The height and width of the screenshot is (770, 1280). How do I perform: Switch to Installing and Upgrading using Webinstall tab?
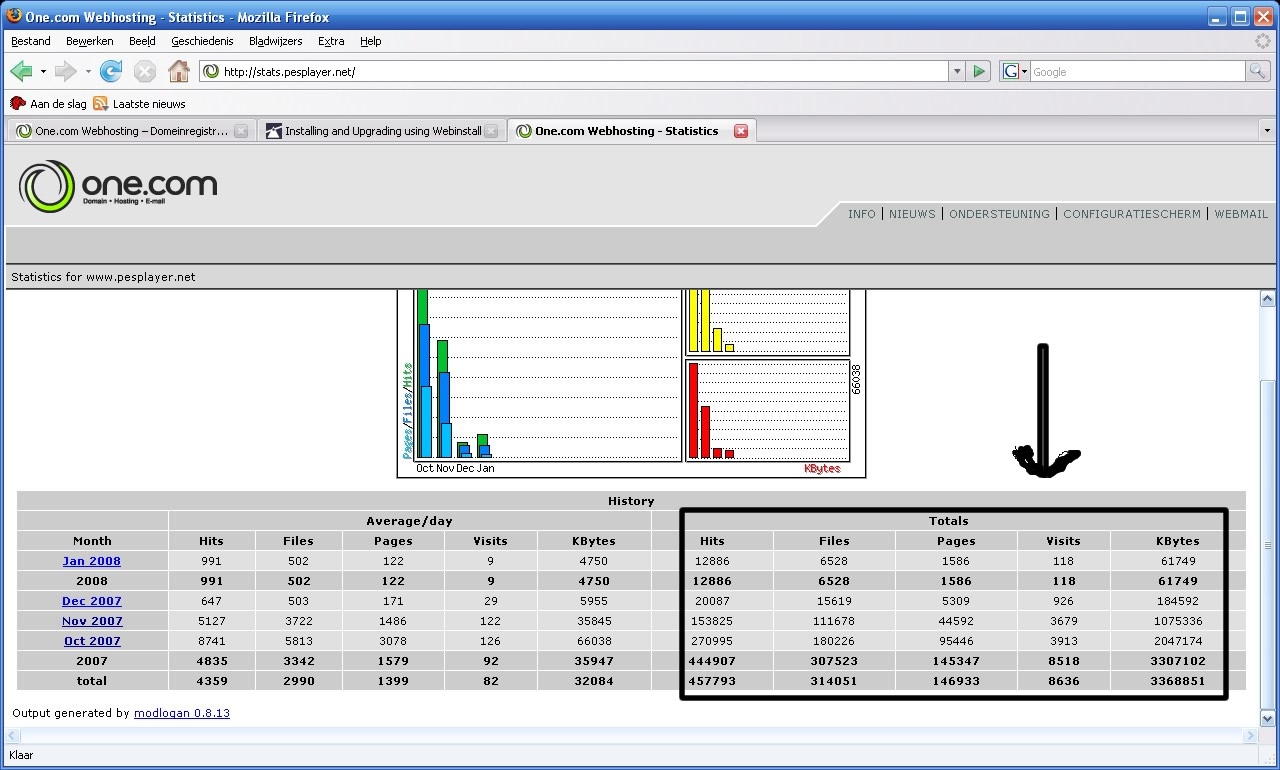click(x=382, y=131)
